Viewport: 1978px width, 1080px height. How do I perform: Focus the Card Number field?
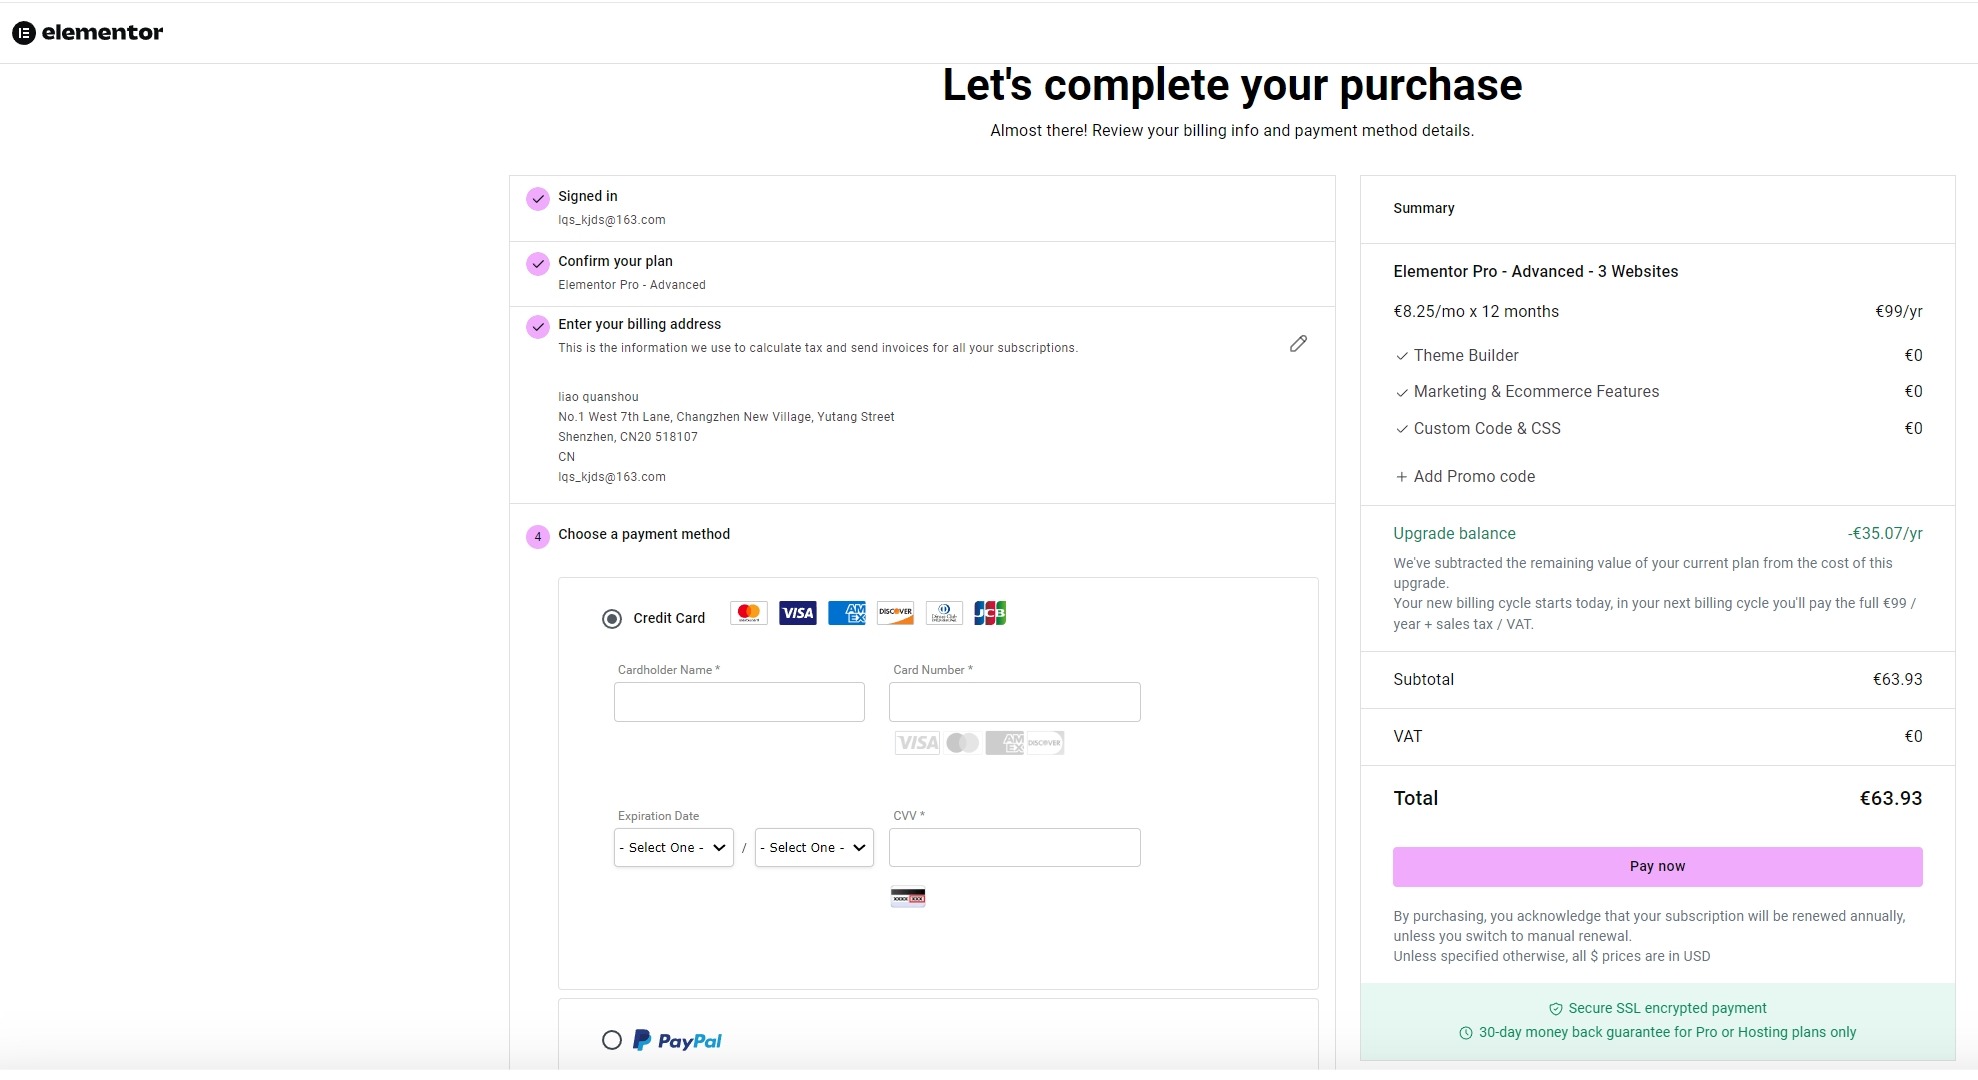(1014, 702)
